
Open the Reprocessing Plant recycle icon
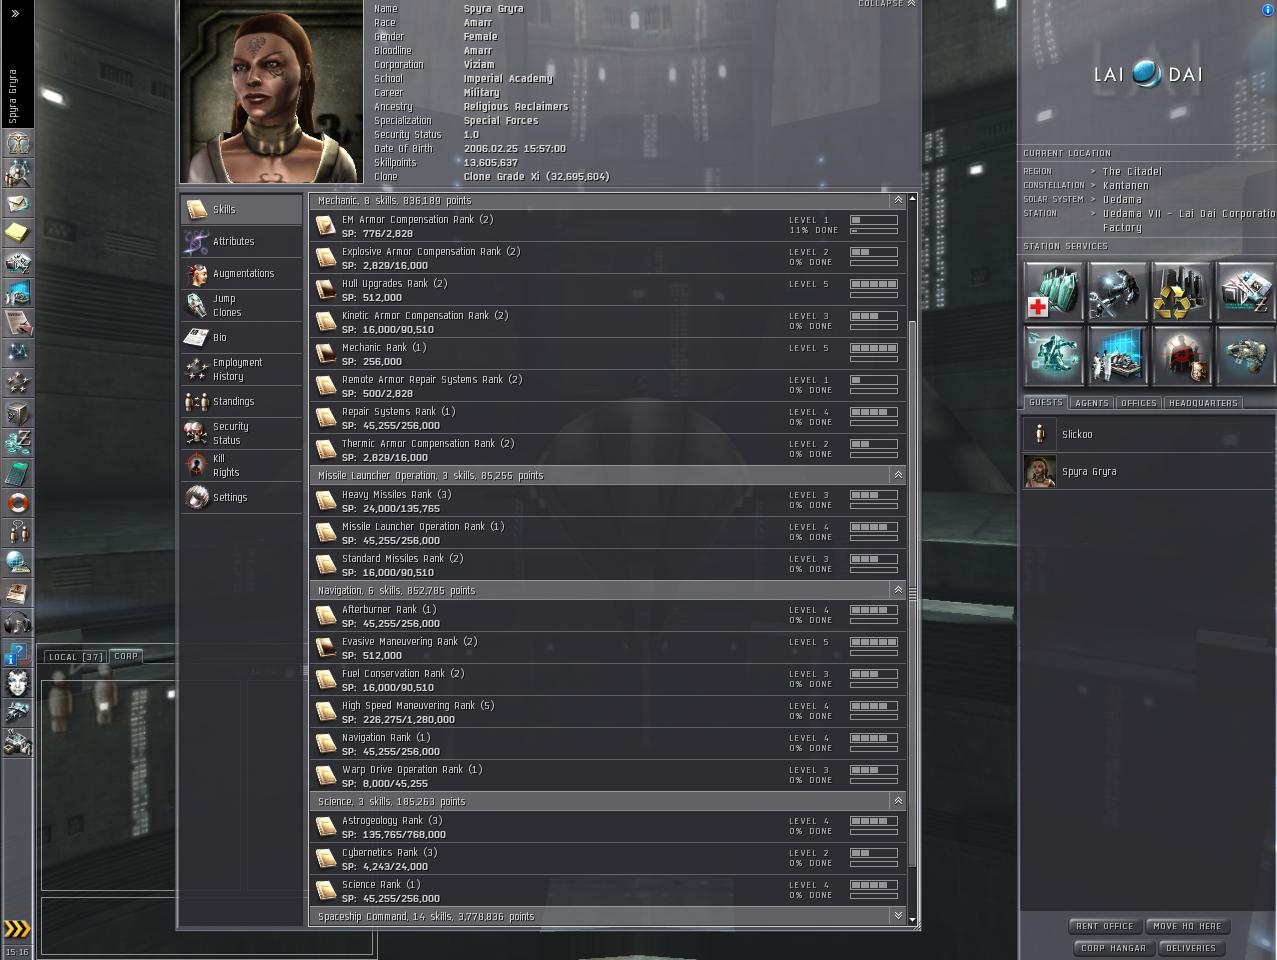click(1182, 291)
